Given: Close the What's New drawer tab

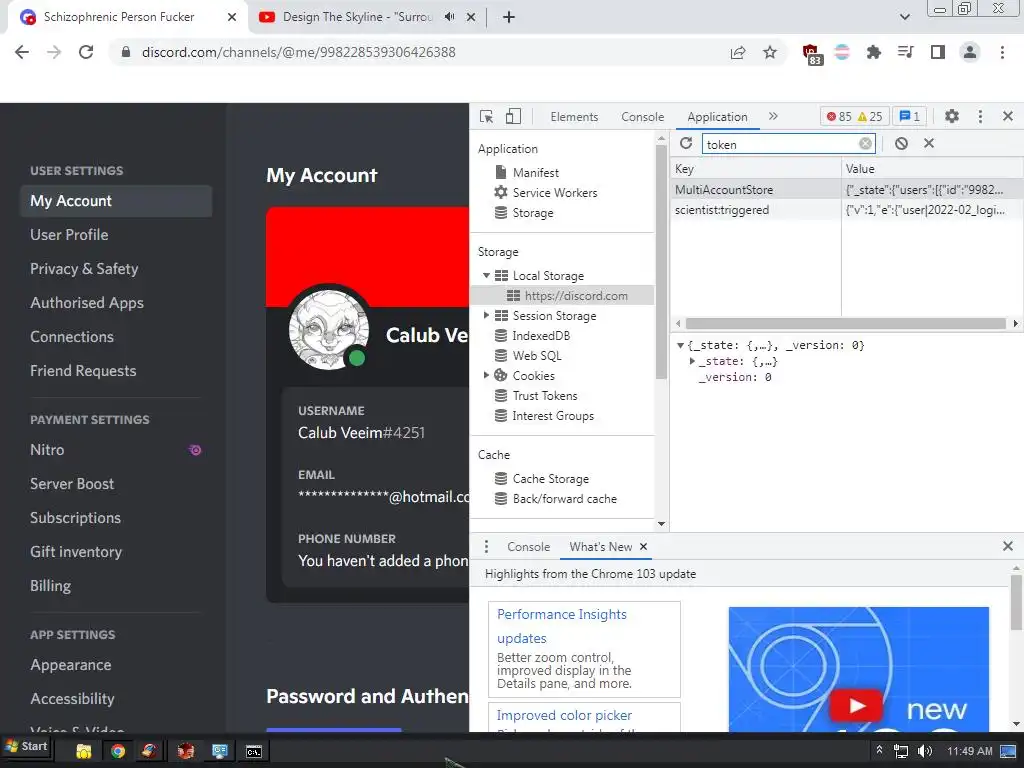Looking at the screenshot, I should (643, 547).
